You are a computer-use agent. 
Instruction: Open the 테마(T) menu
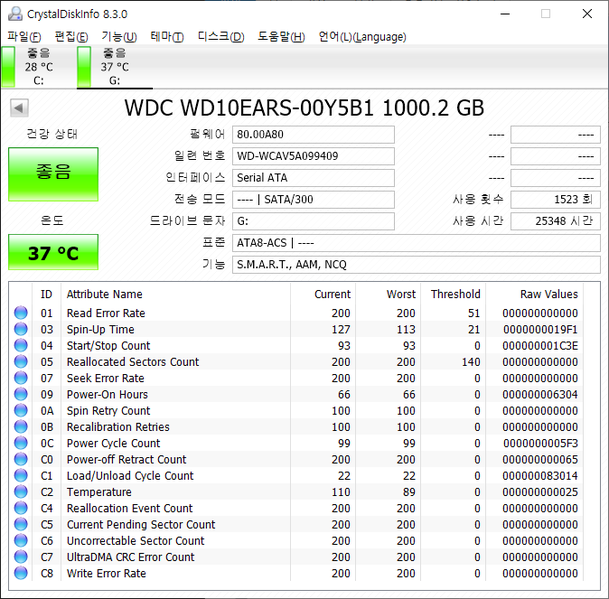coord(167,37)
